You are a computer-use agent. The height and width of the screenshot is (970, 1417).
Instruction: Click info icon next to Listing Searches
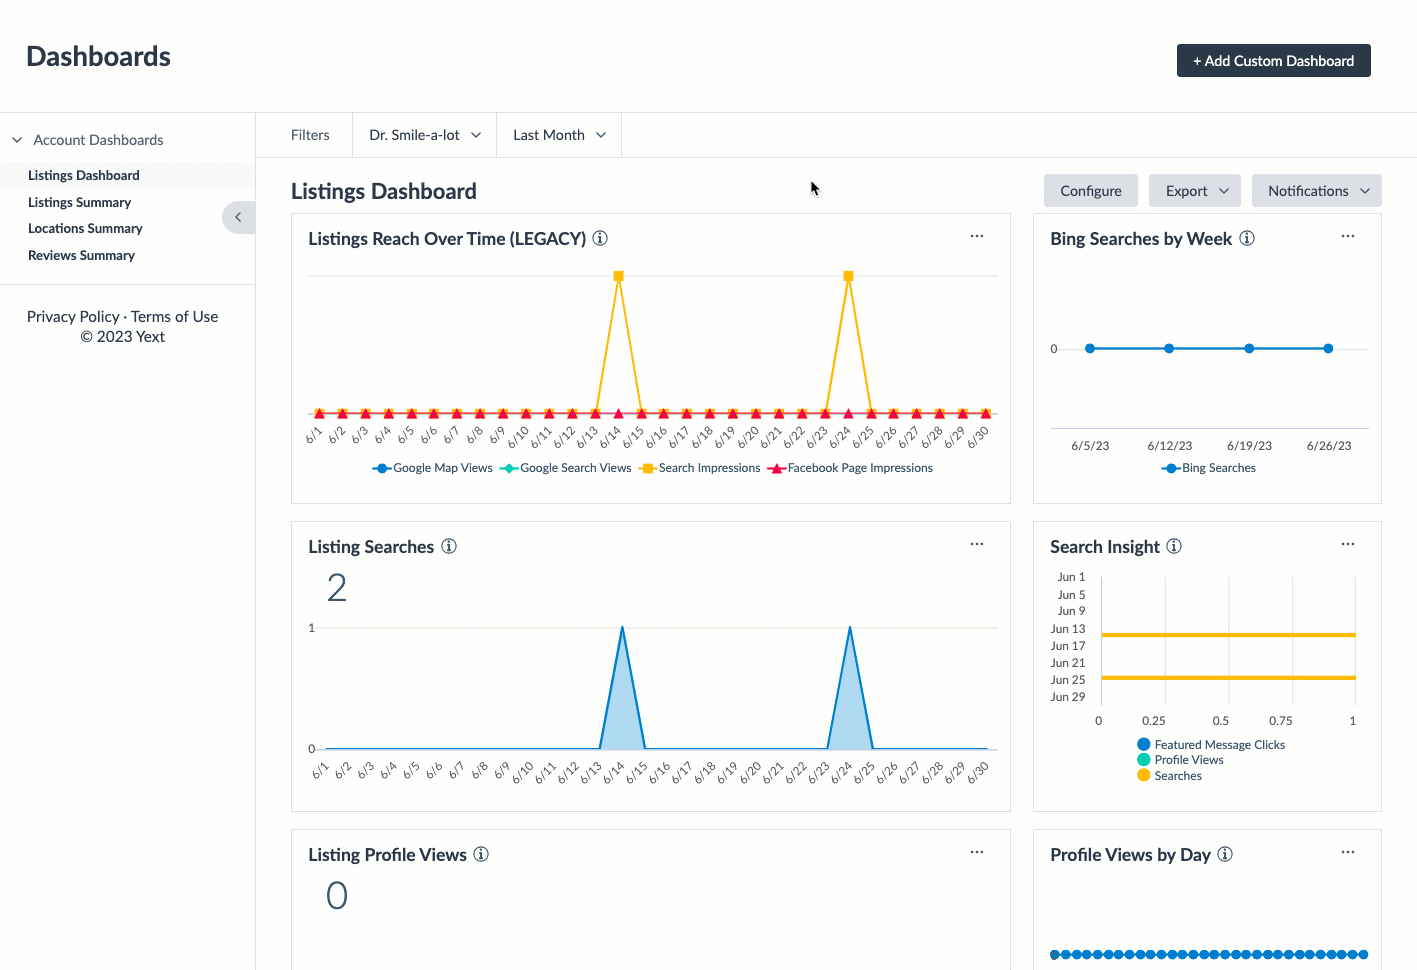tap(449, 546)
